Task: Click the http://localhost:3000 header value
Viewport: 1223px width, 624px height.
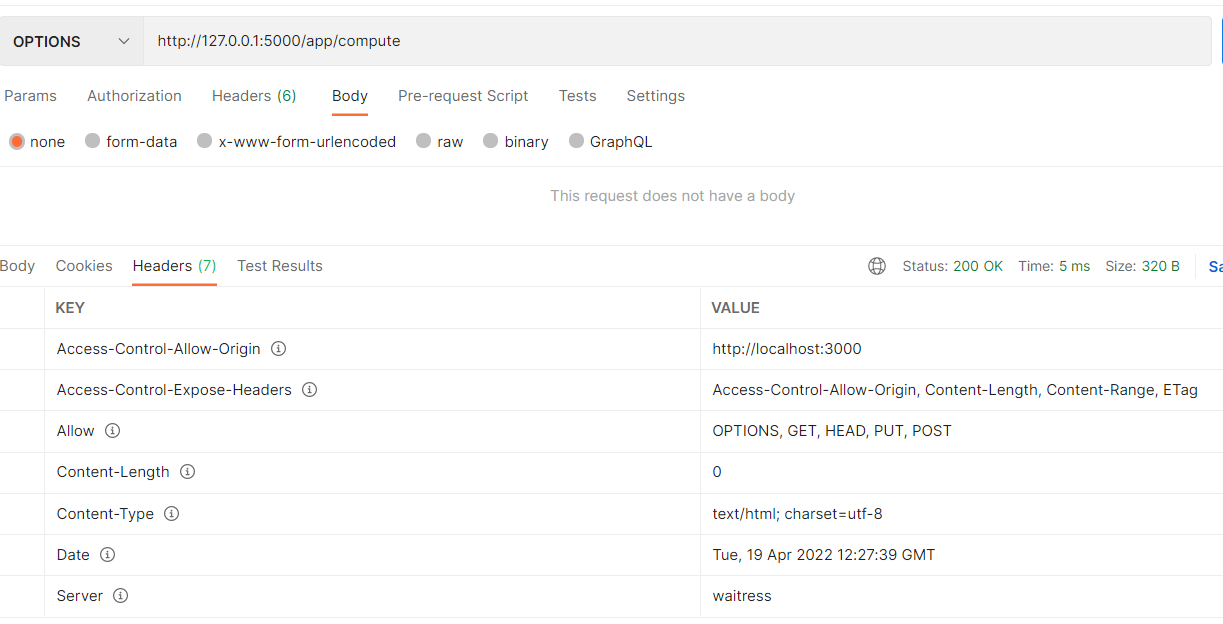Action: point(787,349)
